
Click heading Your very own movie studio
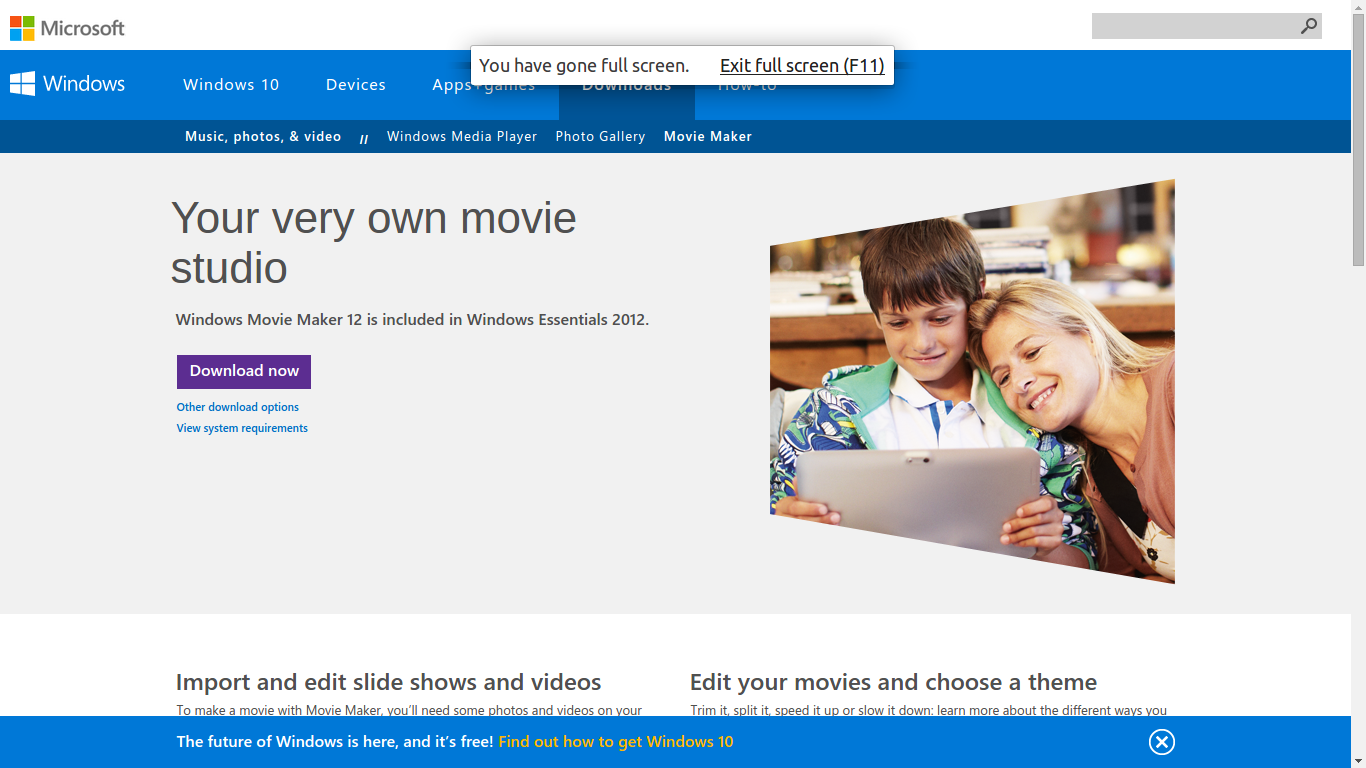point(374,243)
